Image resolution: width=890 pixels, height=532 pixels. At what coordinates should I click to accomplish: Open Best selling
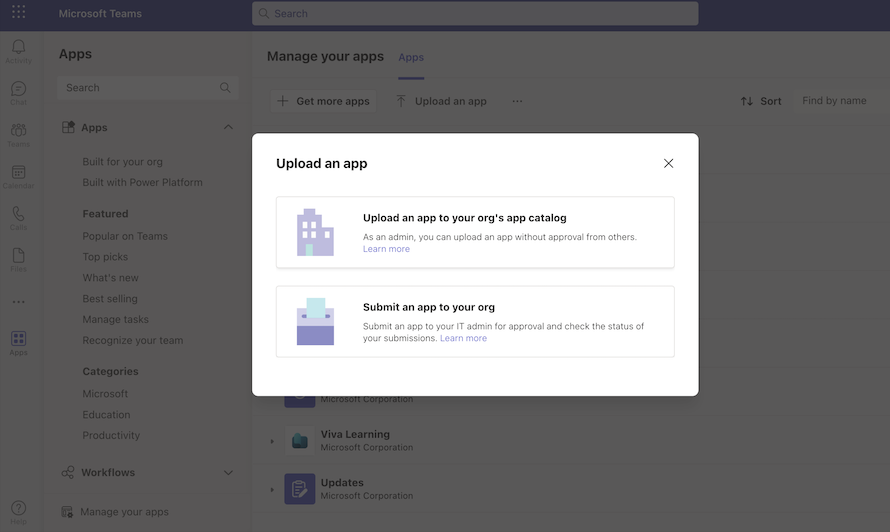point(110,299)
